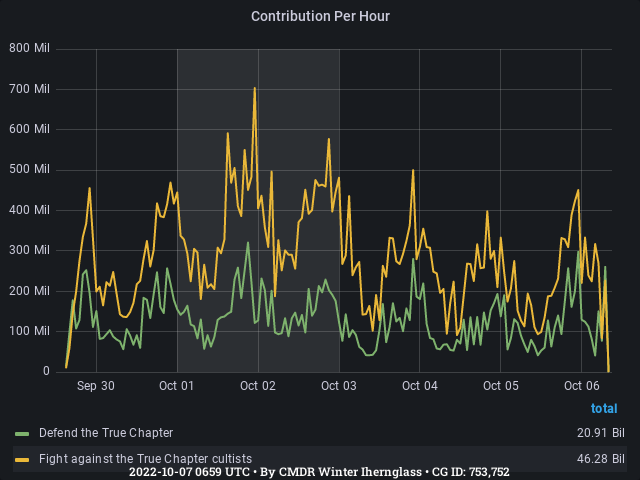Click the green Defend the True Chapter swatch
This screenshot has height=480, width=640.
(x=22, y=433)
